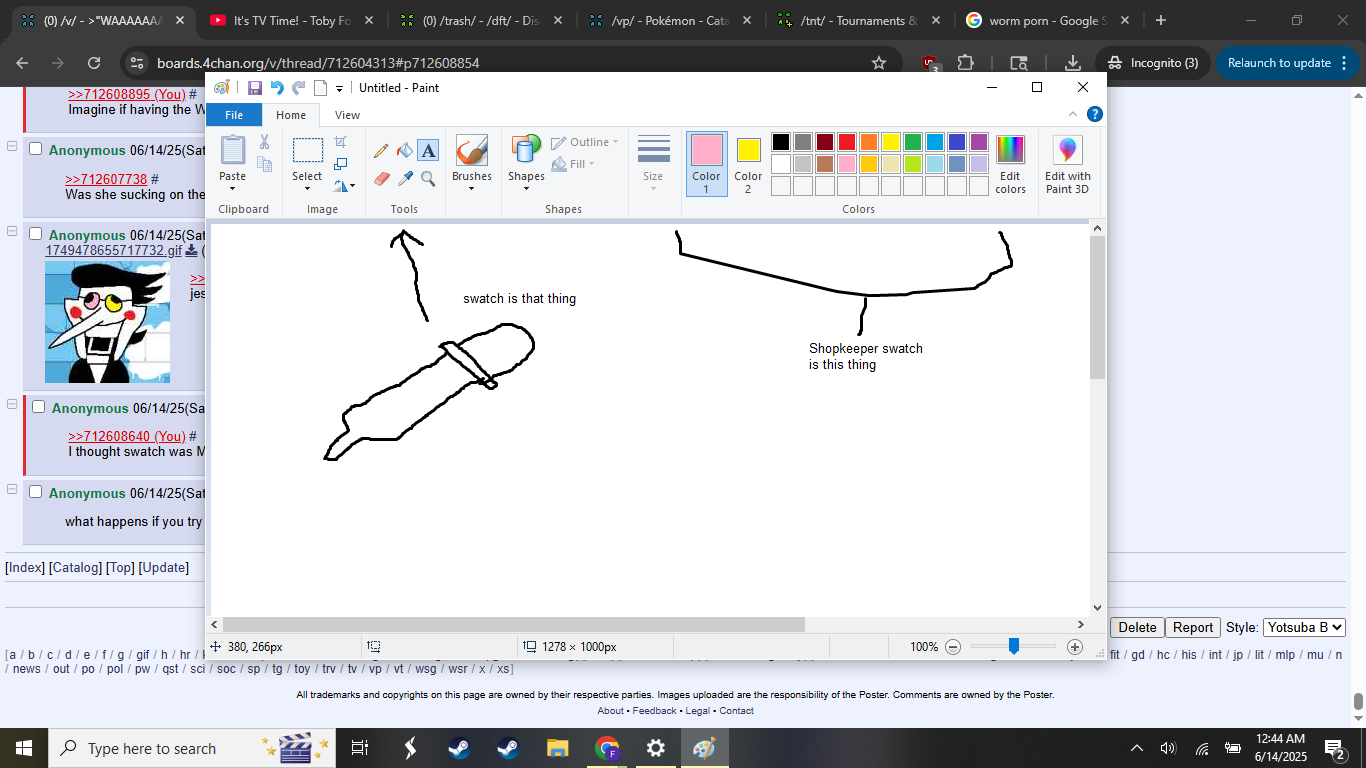The image size is (1366, 768).
Task: Open Paint Help question mark icon
Action: pyautogui.click(x=1095, y=114)
